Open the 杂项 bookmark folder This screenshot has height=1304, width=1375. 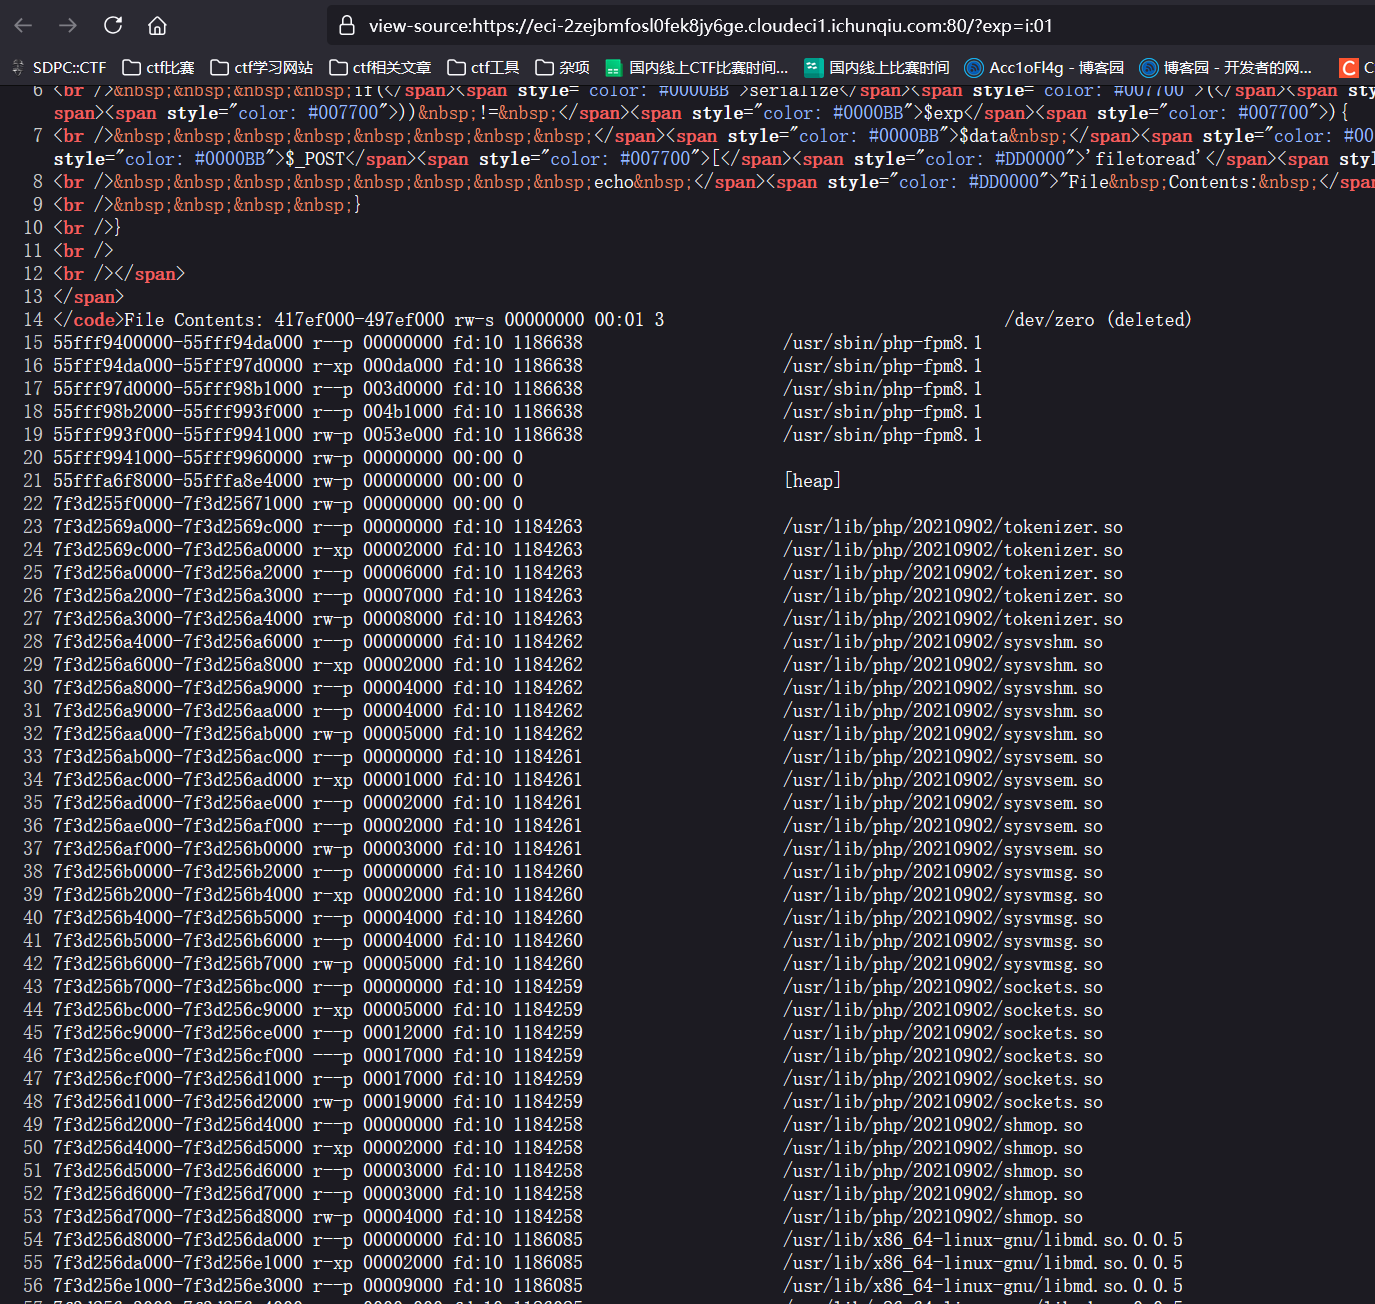coord(562,68)
